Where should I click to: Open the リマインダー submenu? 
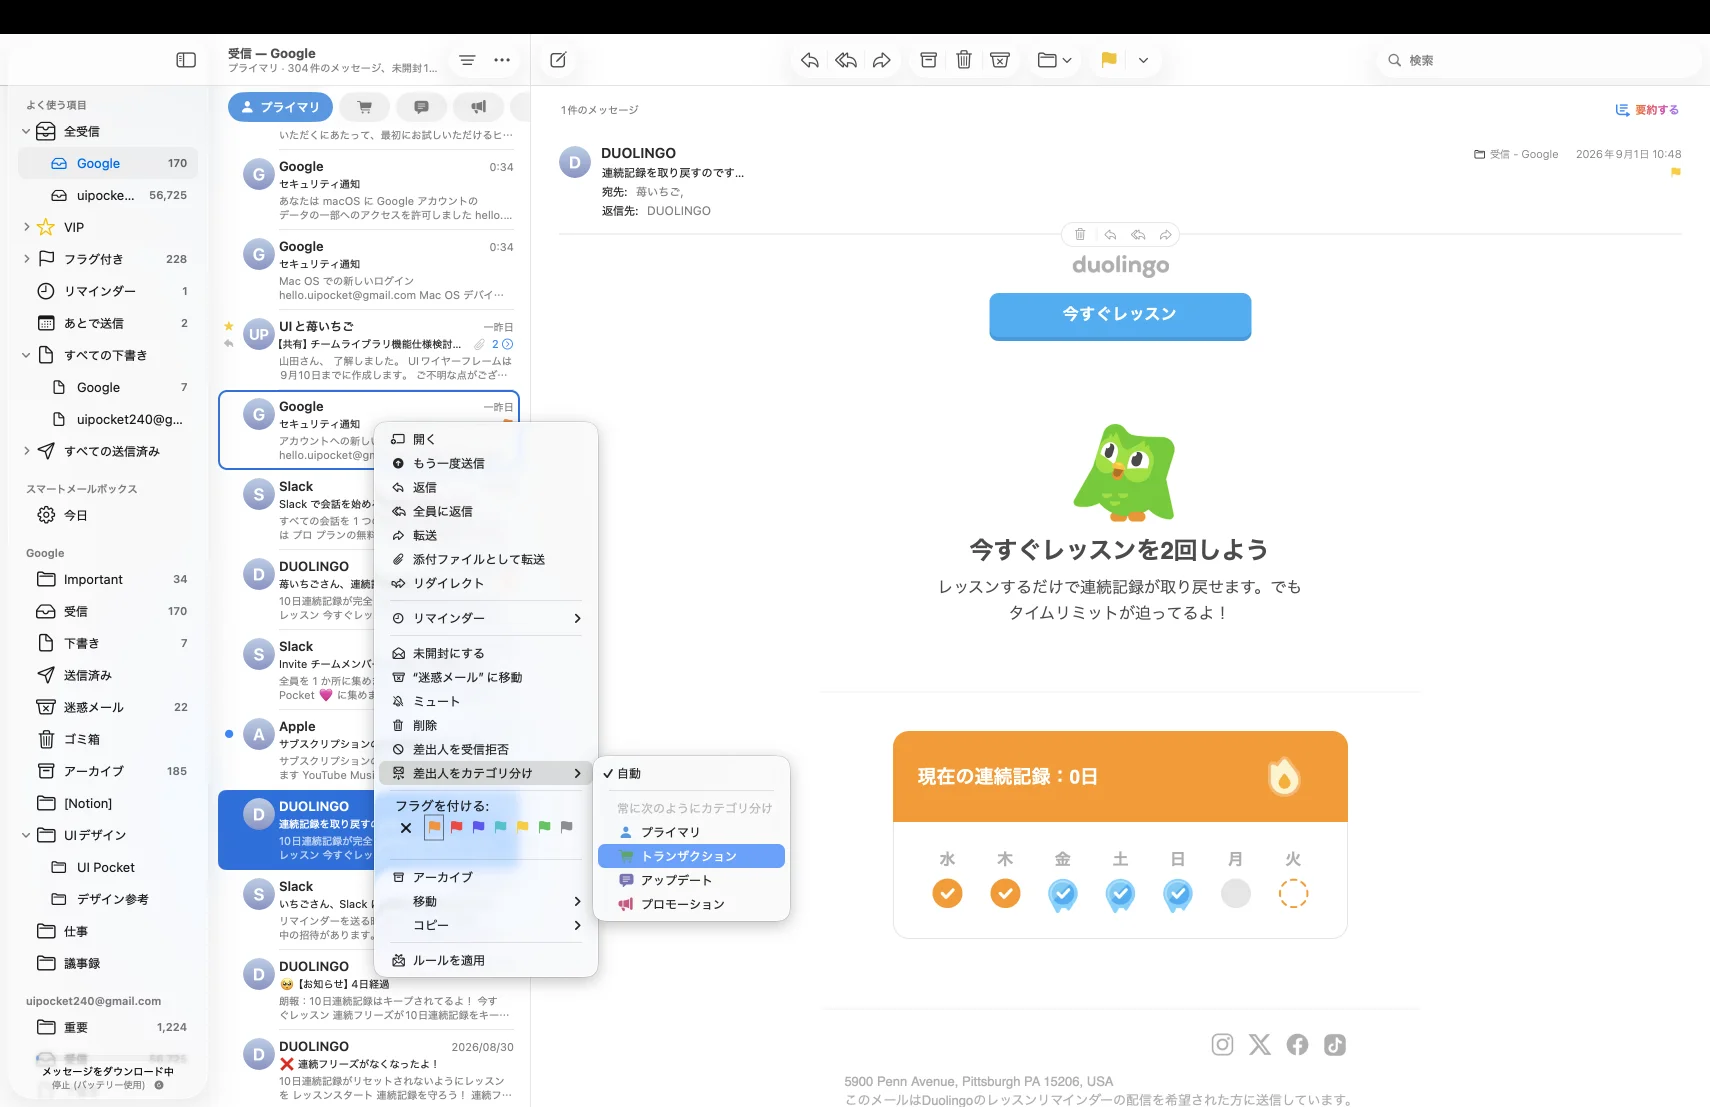486,618
